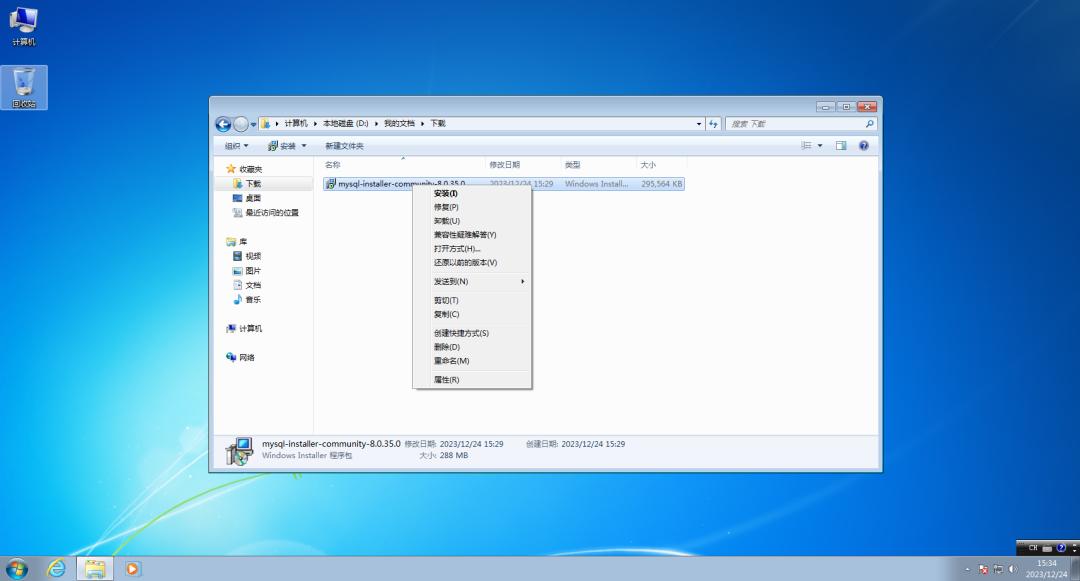This screenshot has height=581, width=1080.
Task: Sort by the 名称 column header
Action: point(403,165)
